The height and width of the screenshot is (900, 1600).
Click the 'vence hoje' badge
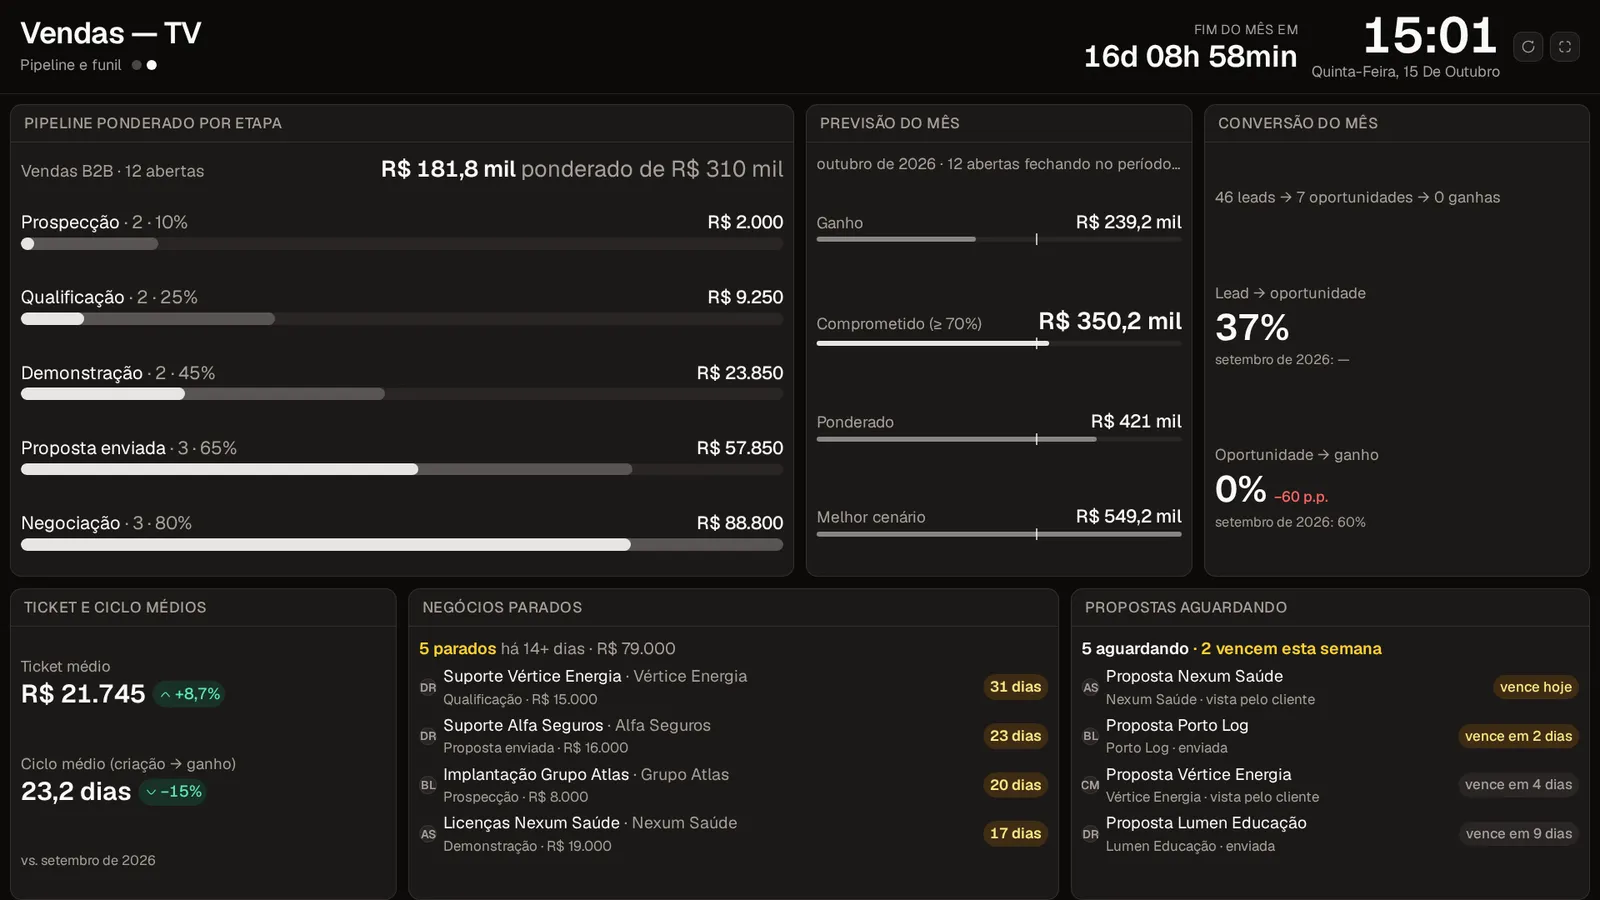tap(1536, 687)
